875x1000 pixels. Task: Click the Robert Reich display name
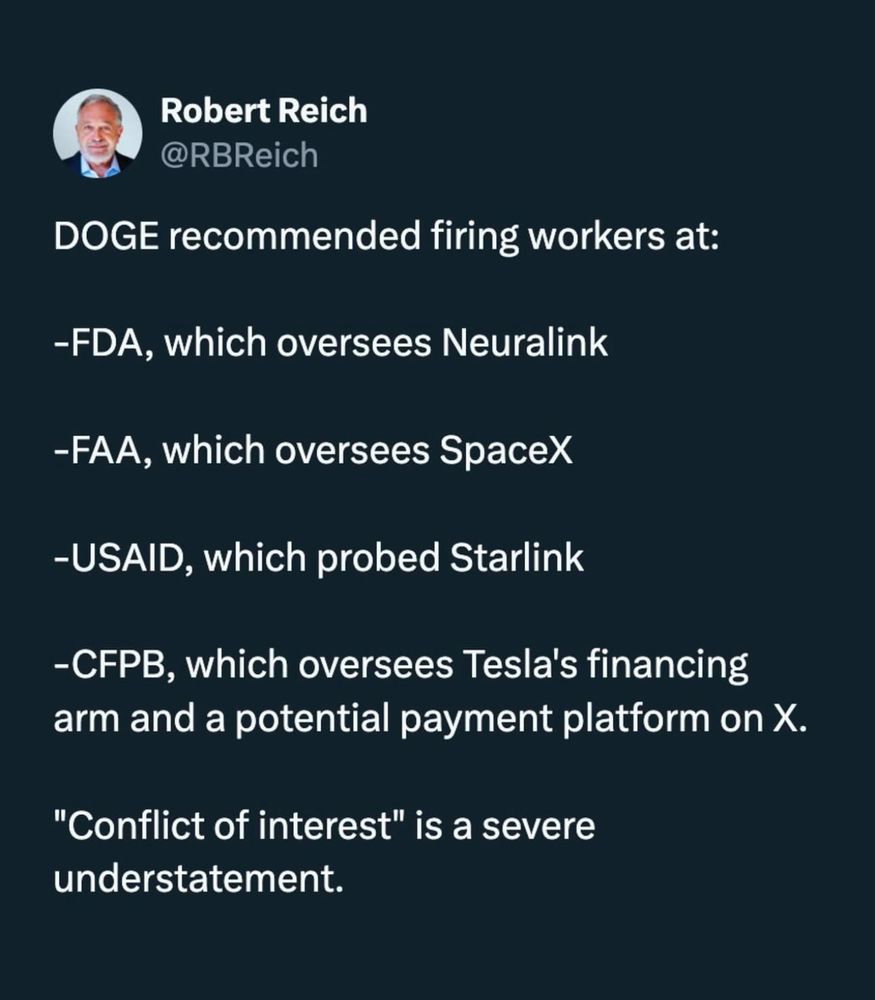tap(264, 111)
